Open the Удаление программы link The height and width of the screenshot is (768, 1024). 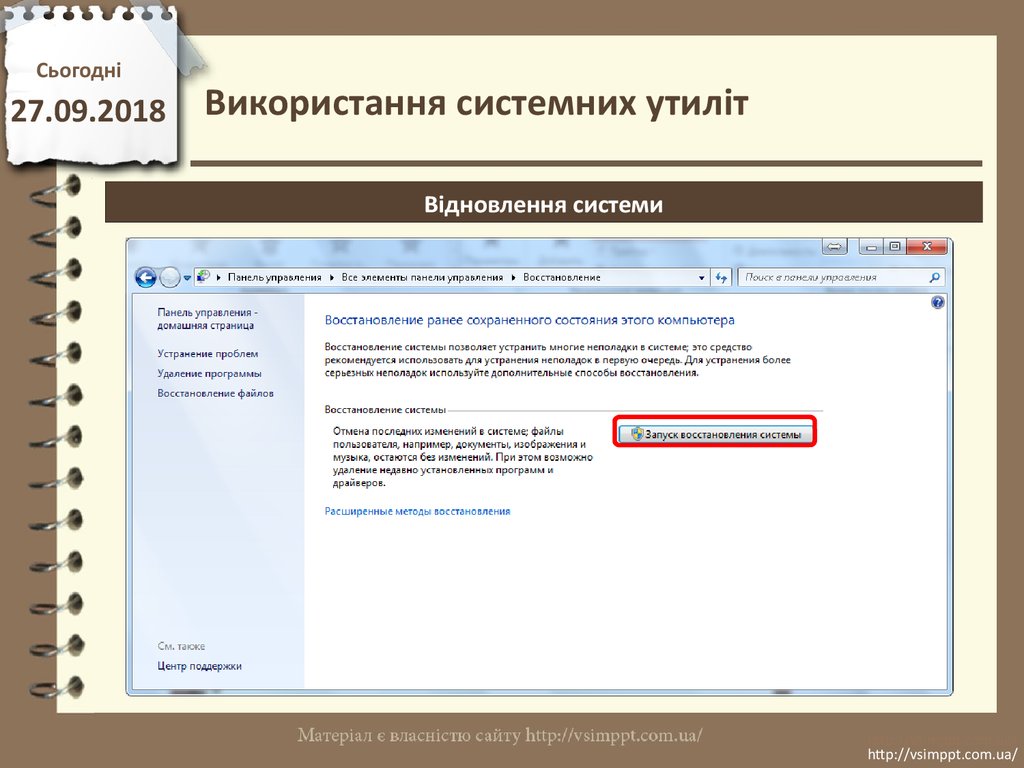click(209, 373)
